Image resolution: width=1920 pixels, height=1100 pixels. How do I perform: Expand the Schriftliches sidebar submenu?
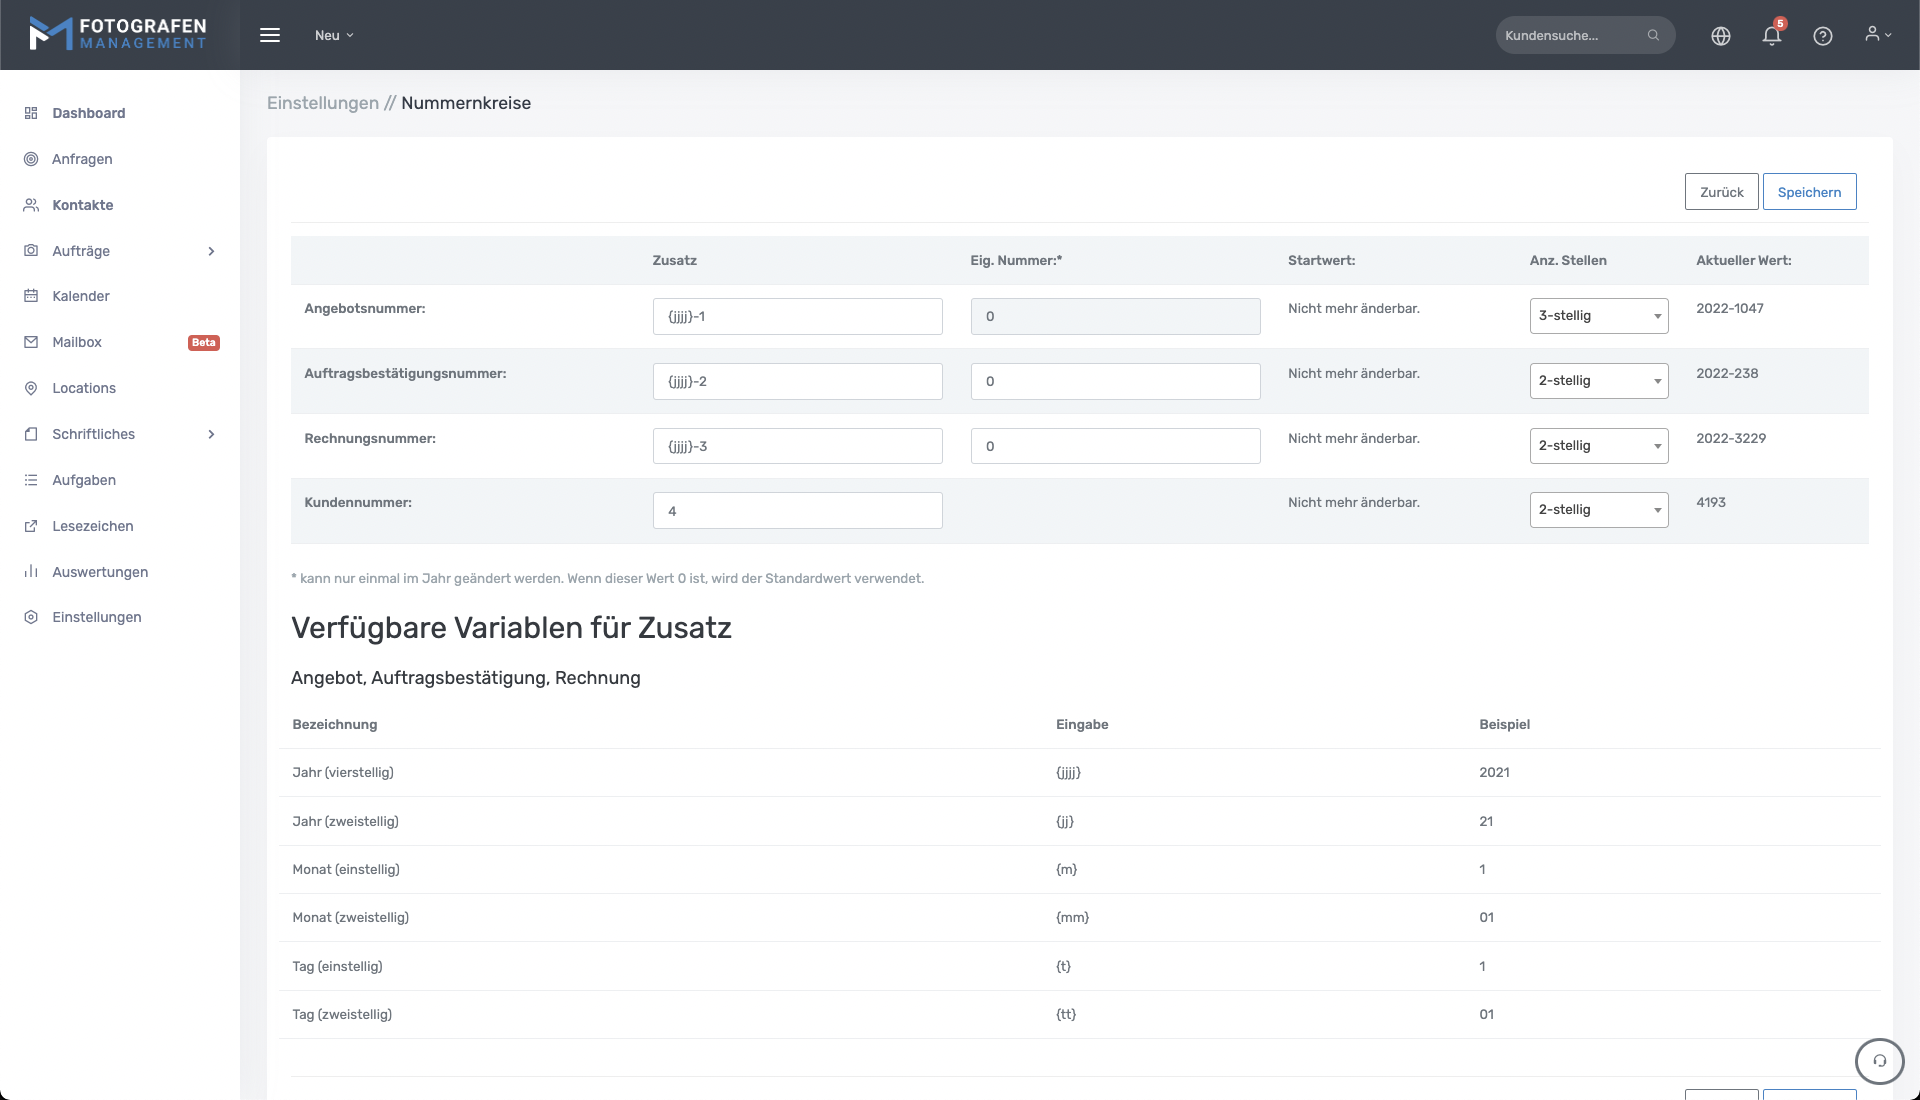211,434
